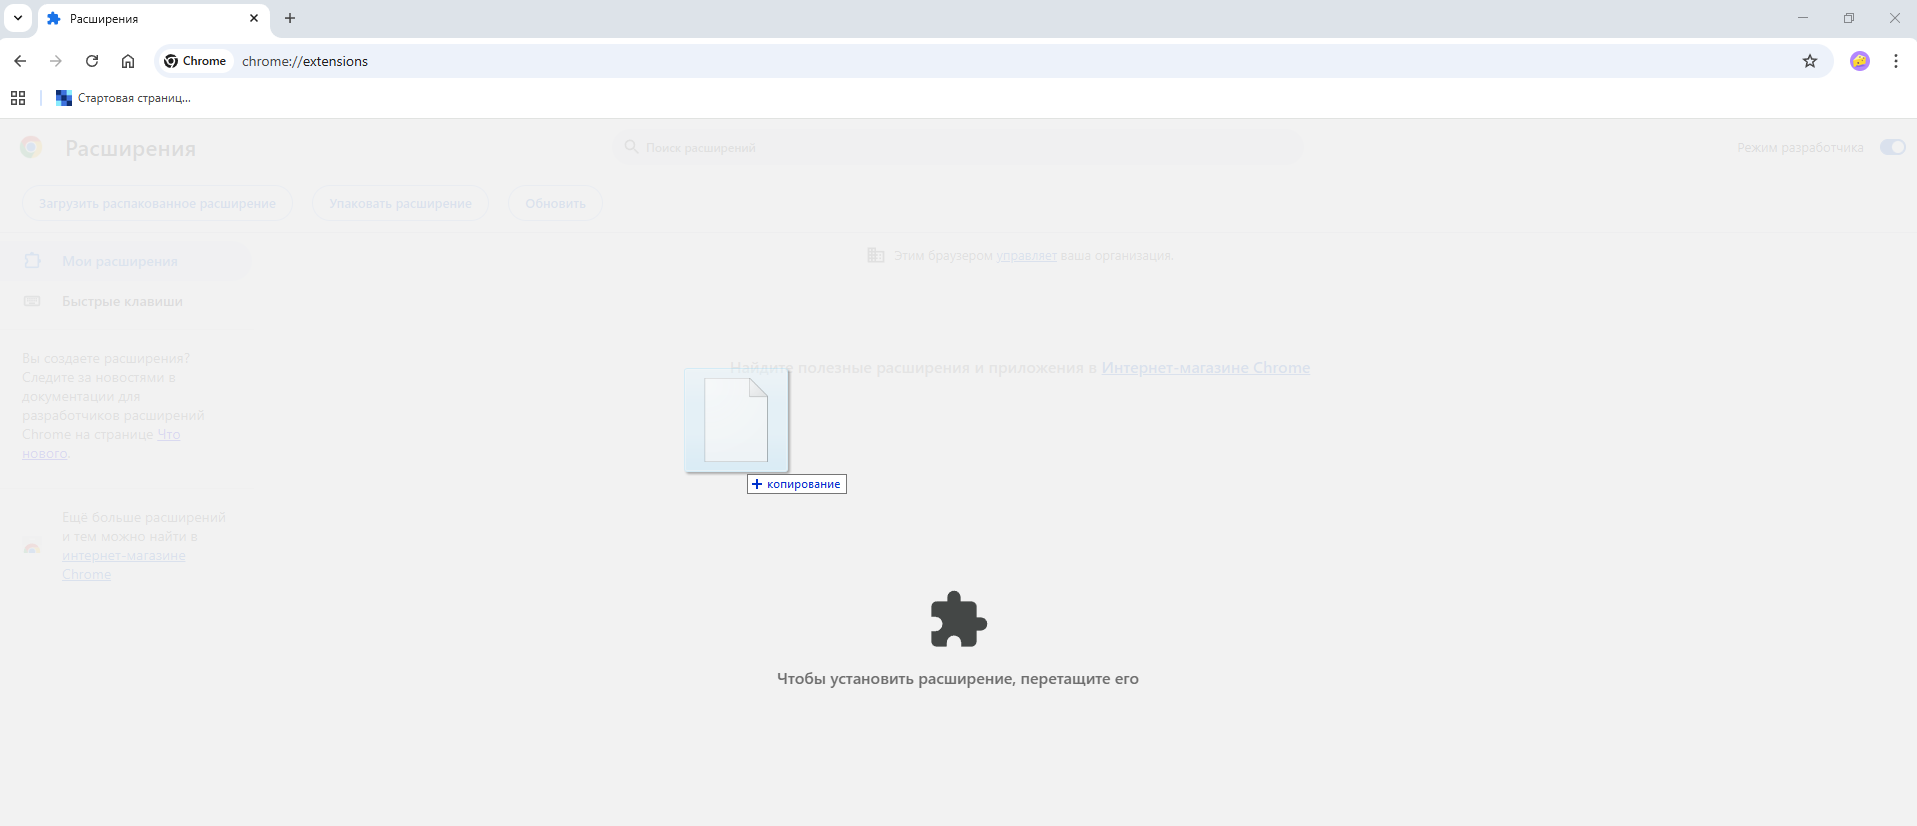
Task: Open Быстрые клавиши section
Action: tap(122, 301)
